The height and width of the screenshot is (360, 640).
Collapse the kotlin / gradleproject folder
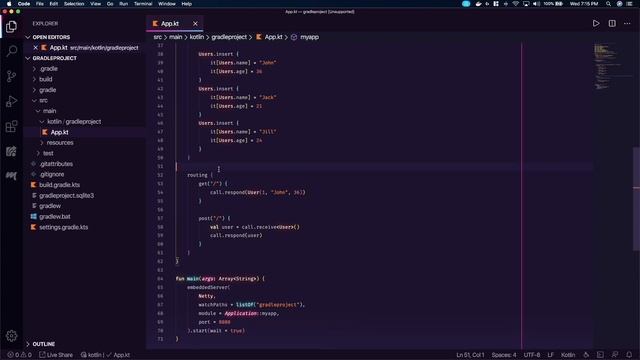click(x=73, y=122)
